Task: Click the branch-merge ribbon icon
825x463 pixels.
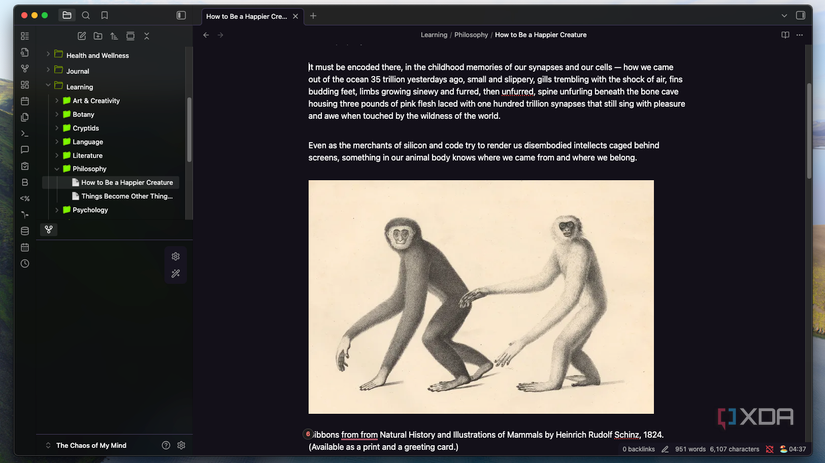Action: [x=25, y=215]
